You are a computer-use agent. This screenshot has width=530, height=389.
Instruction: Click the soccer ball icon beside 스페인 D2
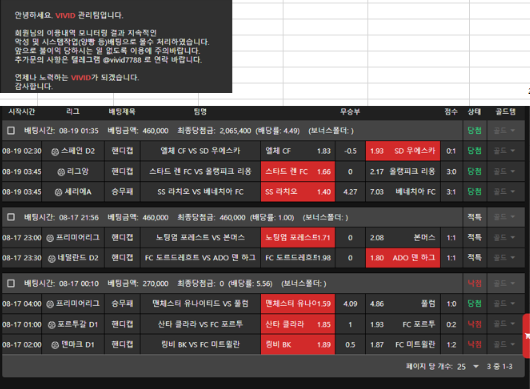(55, 152)
